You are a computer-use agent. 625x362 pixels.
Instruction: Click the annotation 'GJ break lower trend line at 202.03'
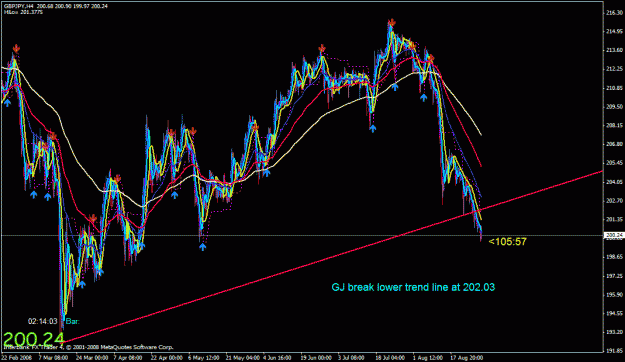click(413, 287)
